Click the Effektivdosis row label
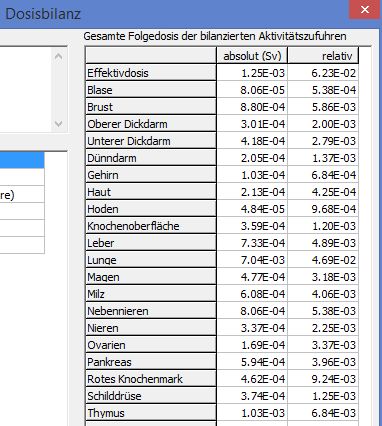Screen dimensions: 382x426 pos(151,73)
